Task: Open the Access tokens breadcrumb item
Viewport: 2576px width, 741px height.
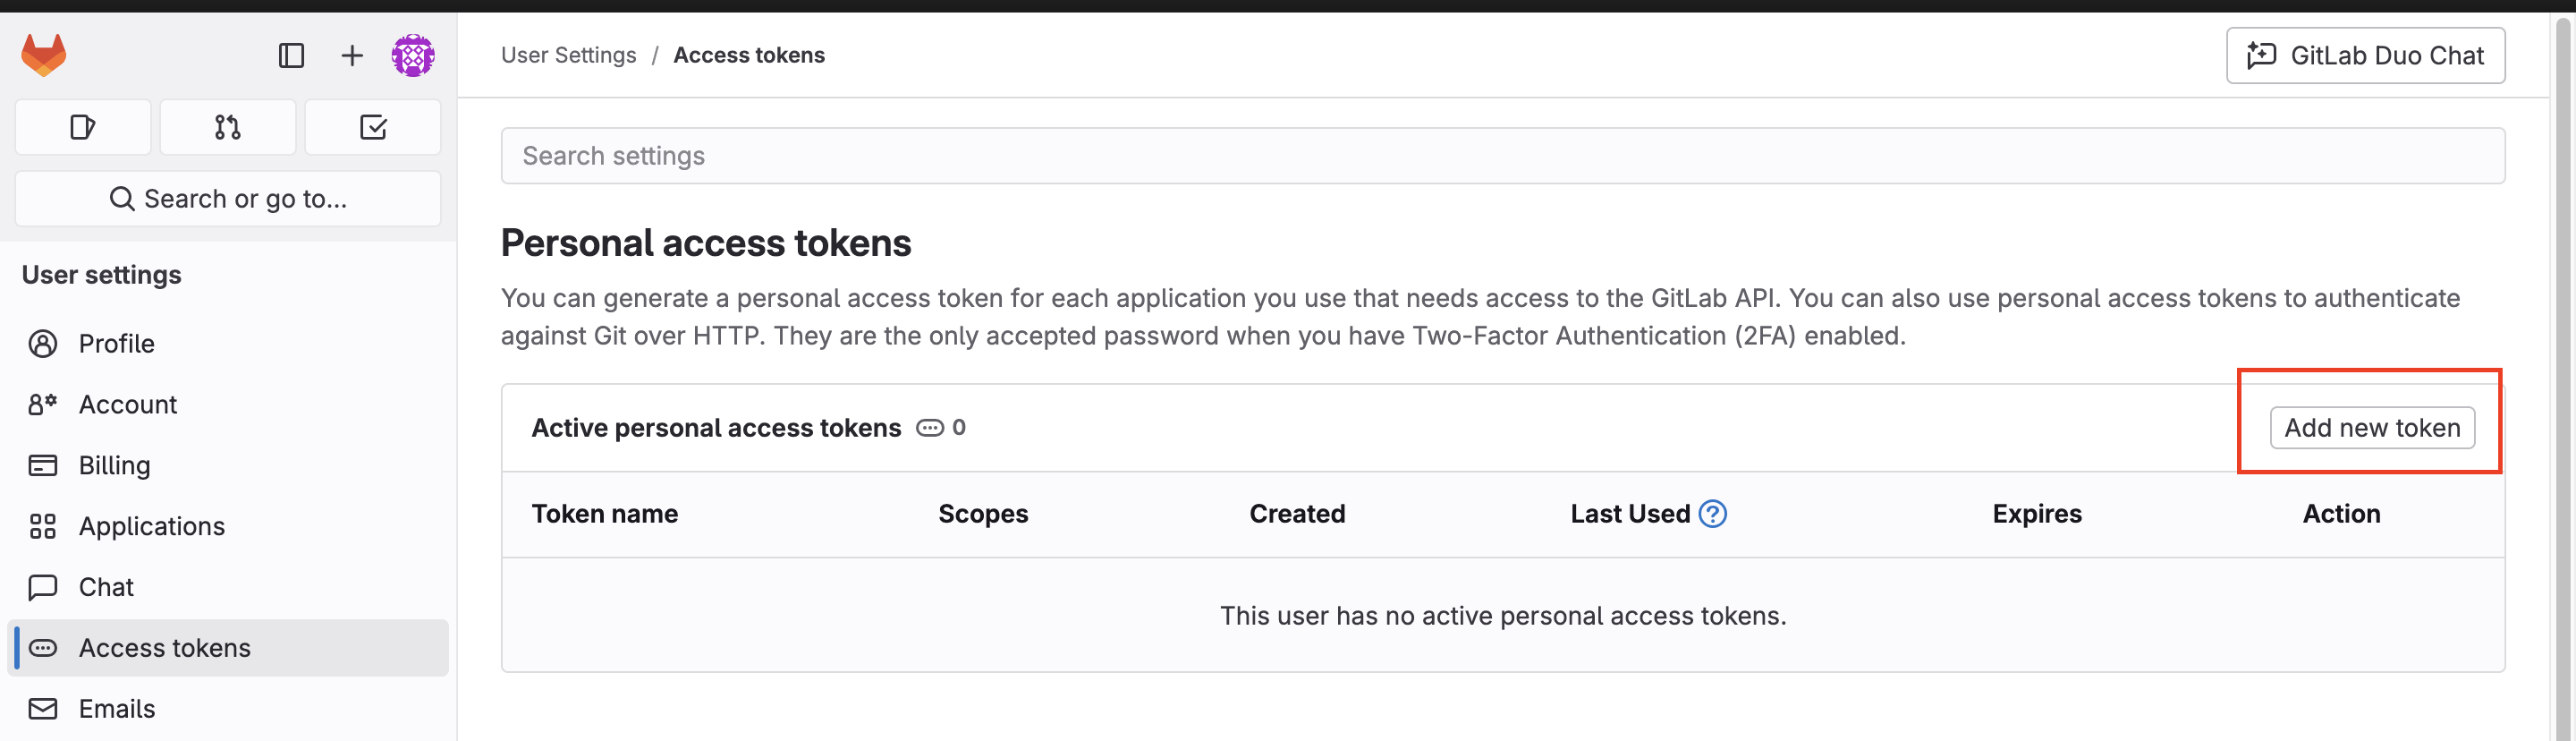Action: pos(749,55)
